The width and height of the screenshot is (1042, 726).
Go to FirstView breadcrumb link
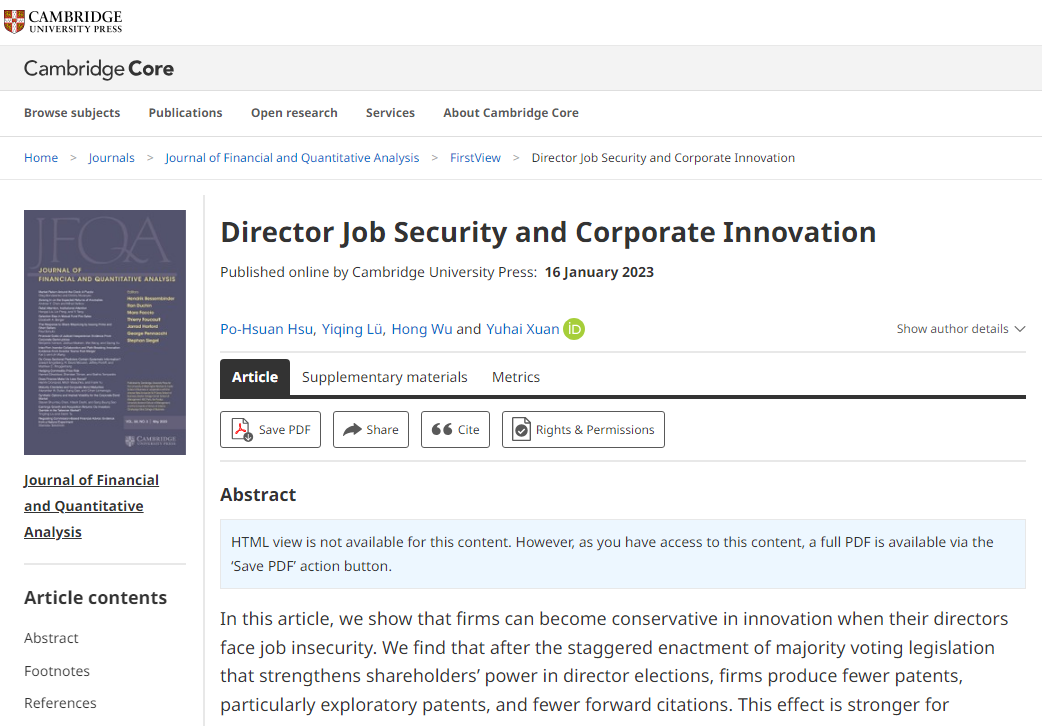pyautogui.click(x=475, y=158)
